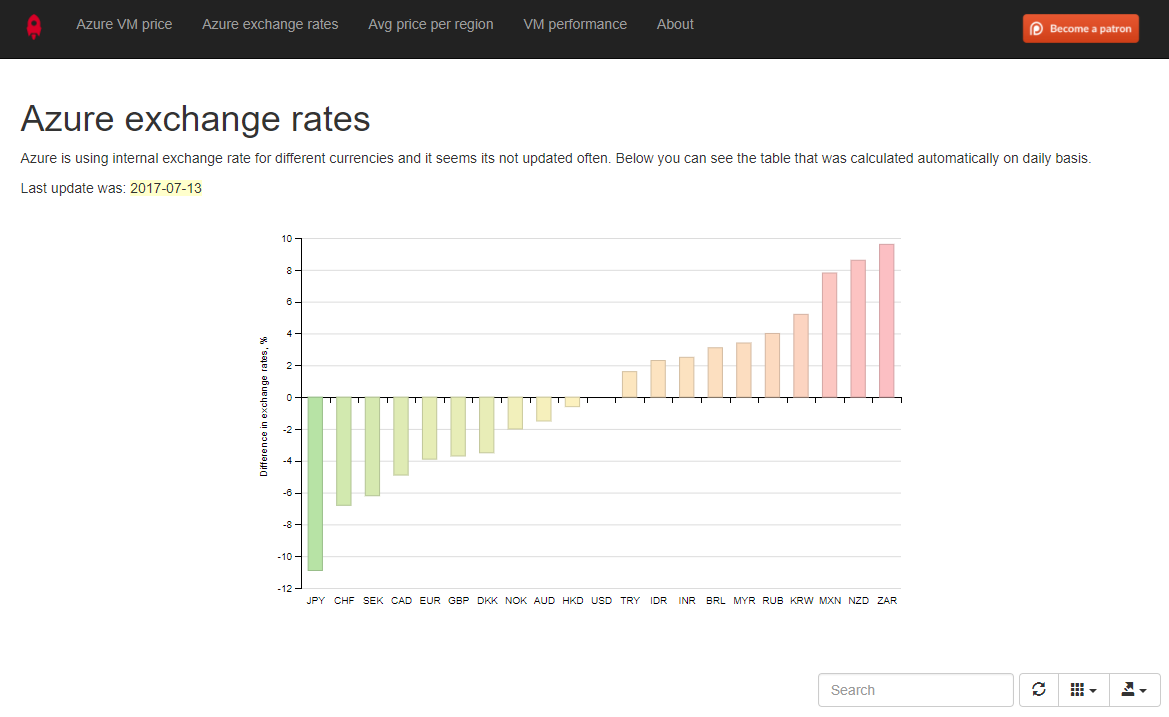The width and height of the screenshot is (1169, 717).
Task: Open the export data dropdown
Action: [x=1135, y=690]
